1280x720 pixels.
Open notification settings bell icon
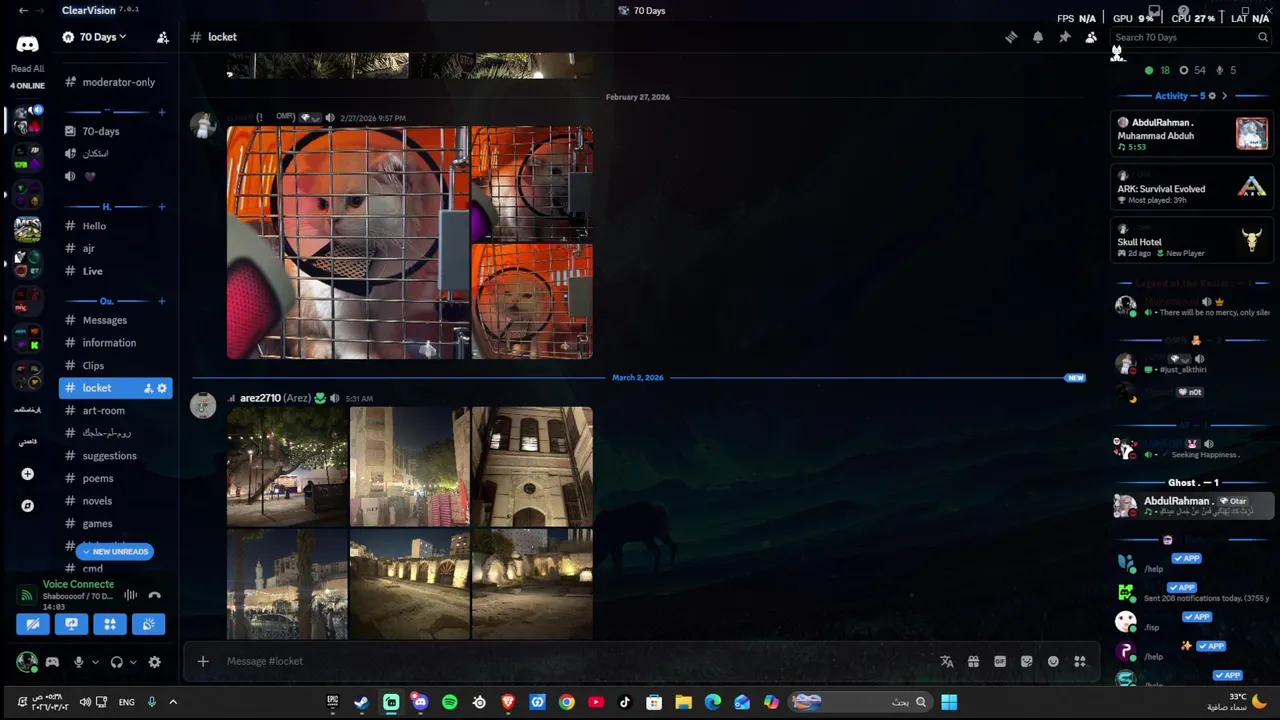(x=1038, y=37)
